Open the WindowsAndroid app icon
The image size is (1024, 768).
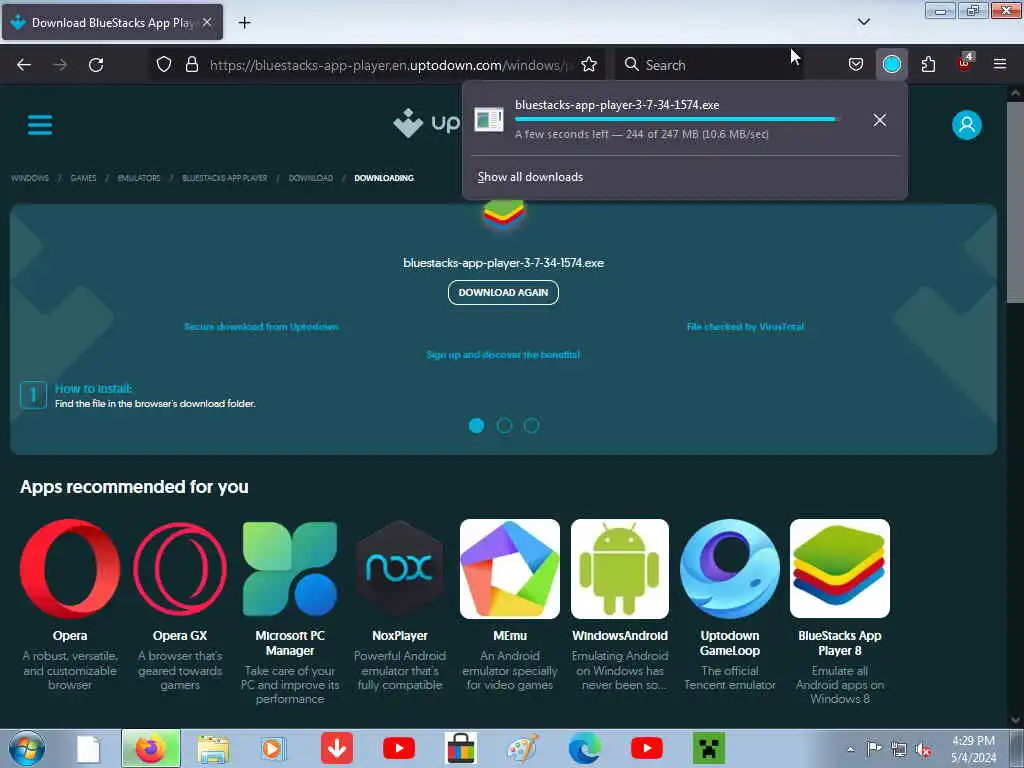coord(620,569)
